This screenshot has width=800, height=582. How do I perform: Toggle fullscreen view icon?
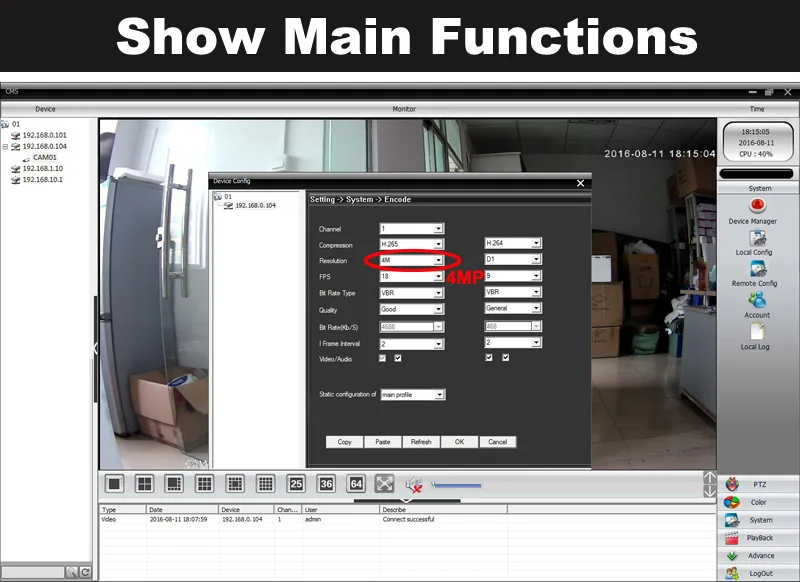(384, 484)
